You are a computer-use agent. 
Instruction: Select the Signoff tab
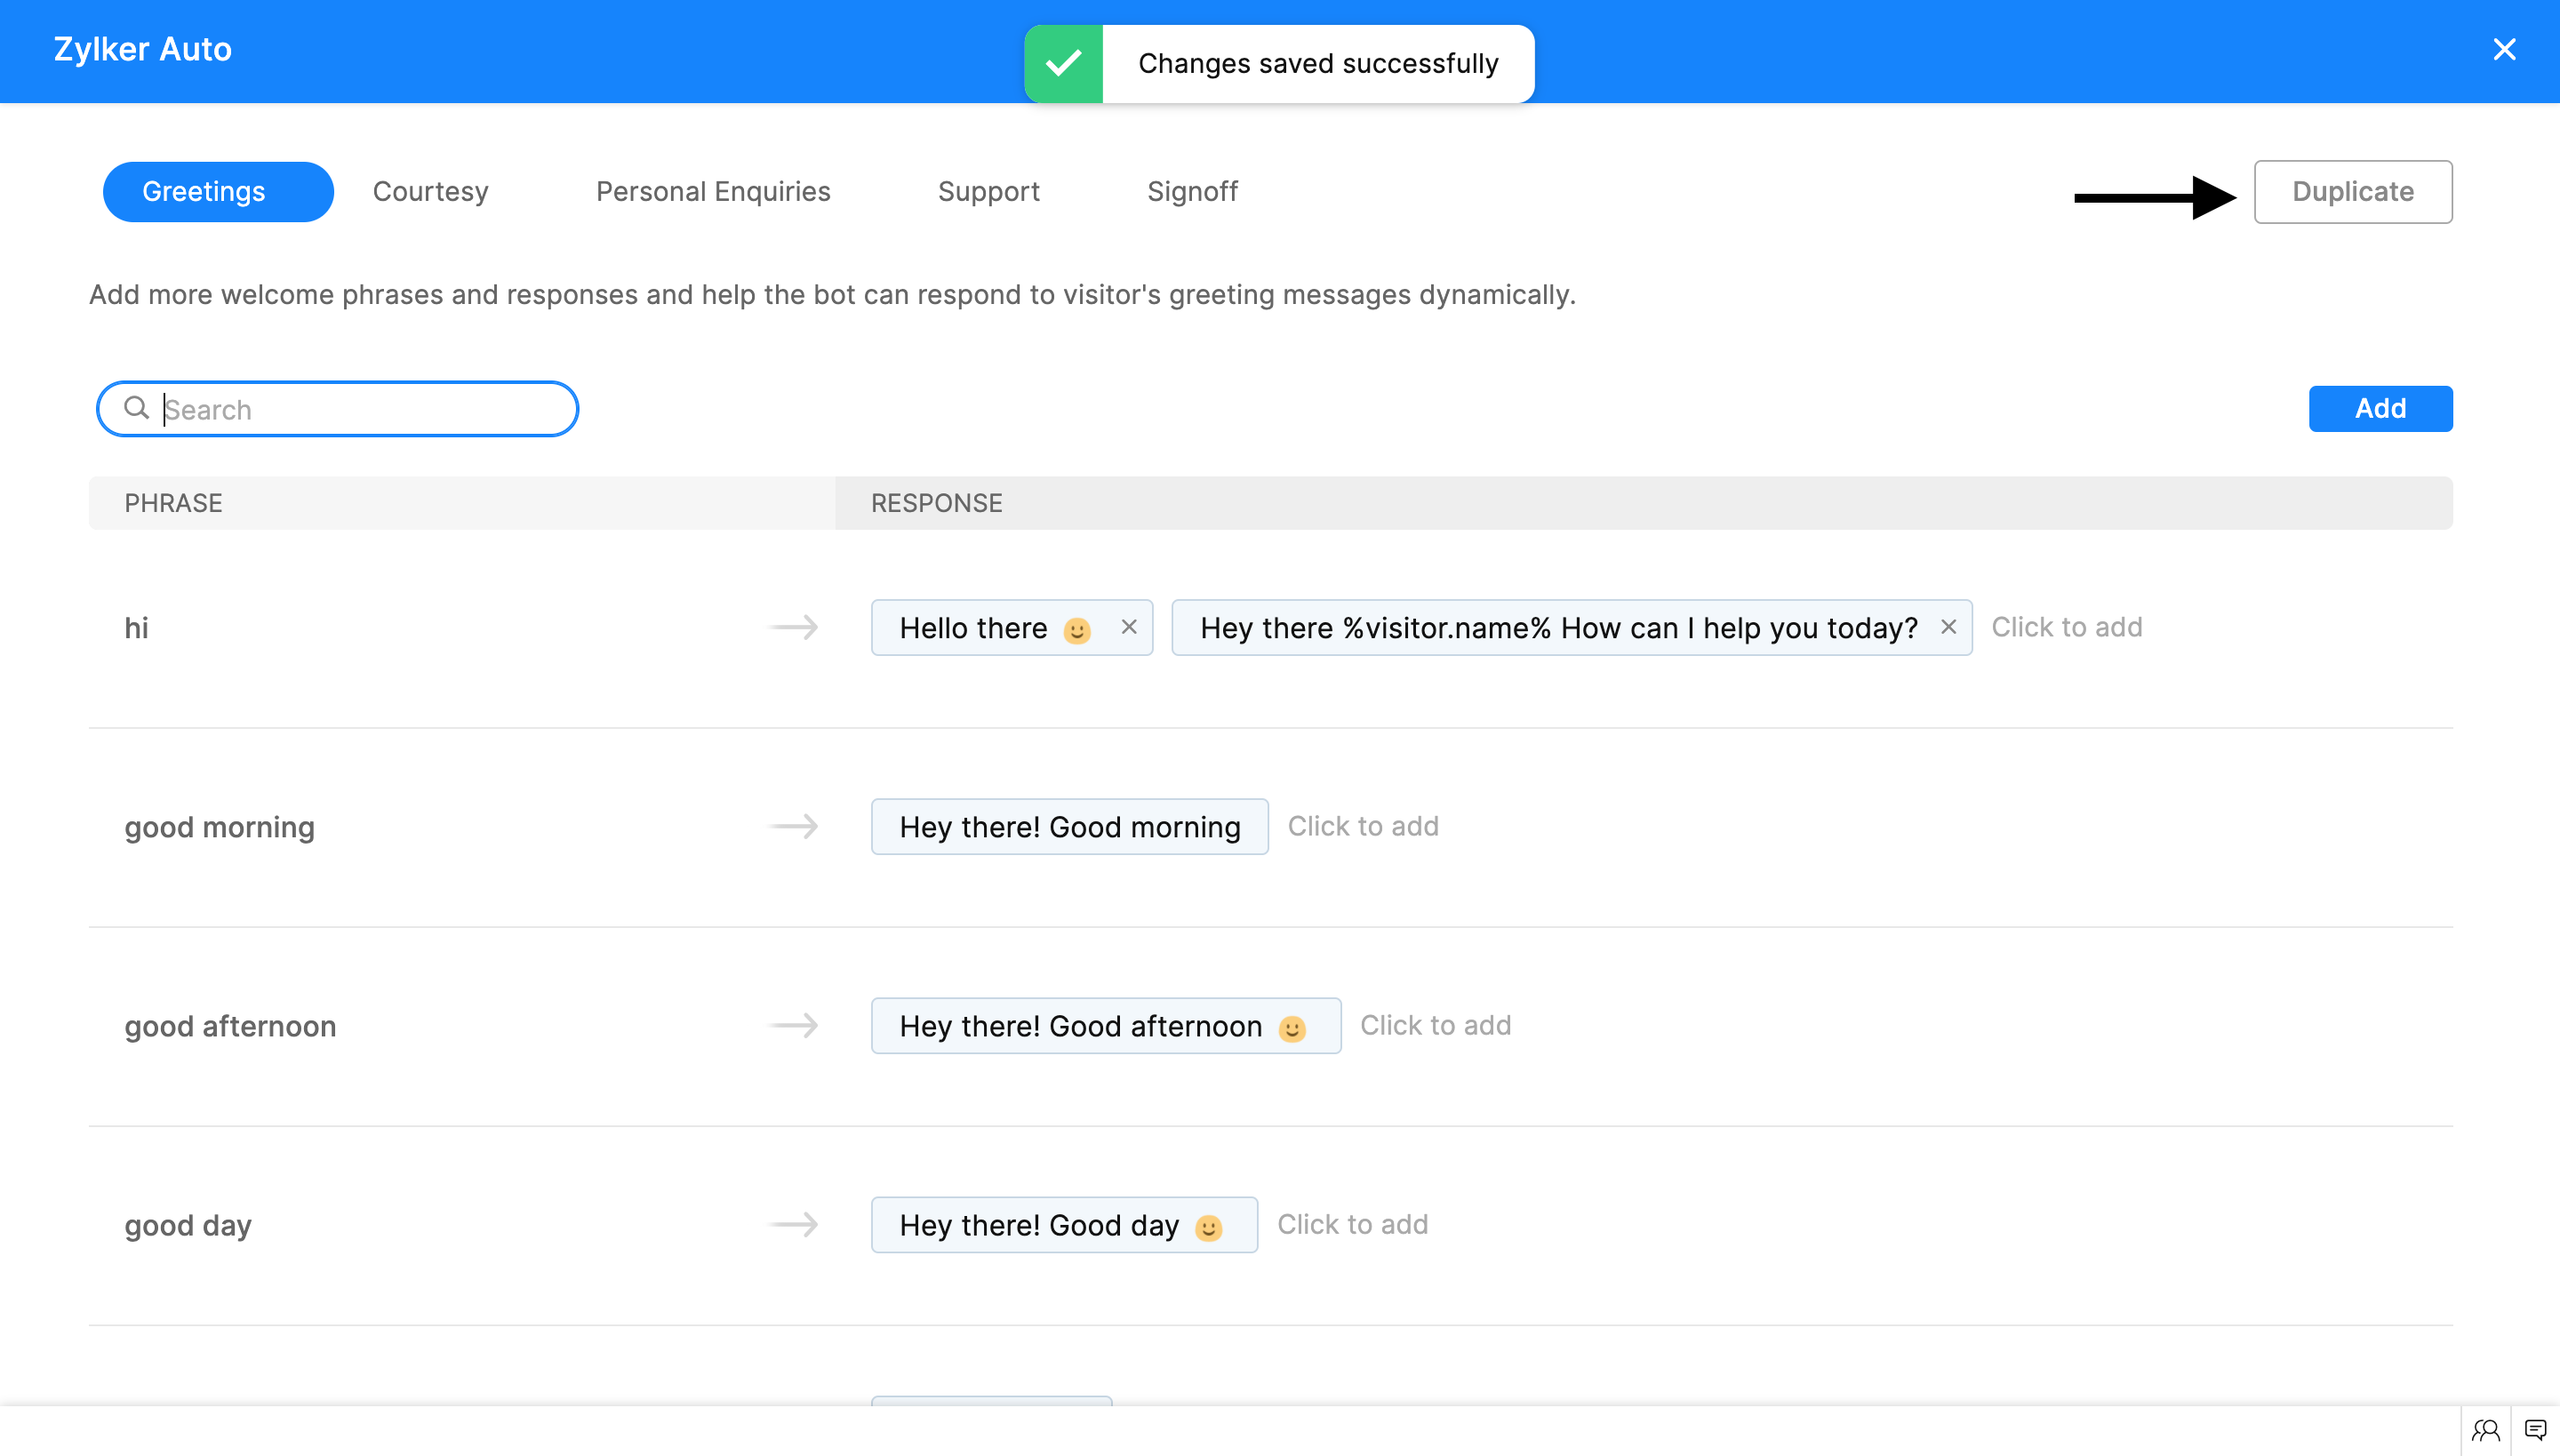point(1192,191)
